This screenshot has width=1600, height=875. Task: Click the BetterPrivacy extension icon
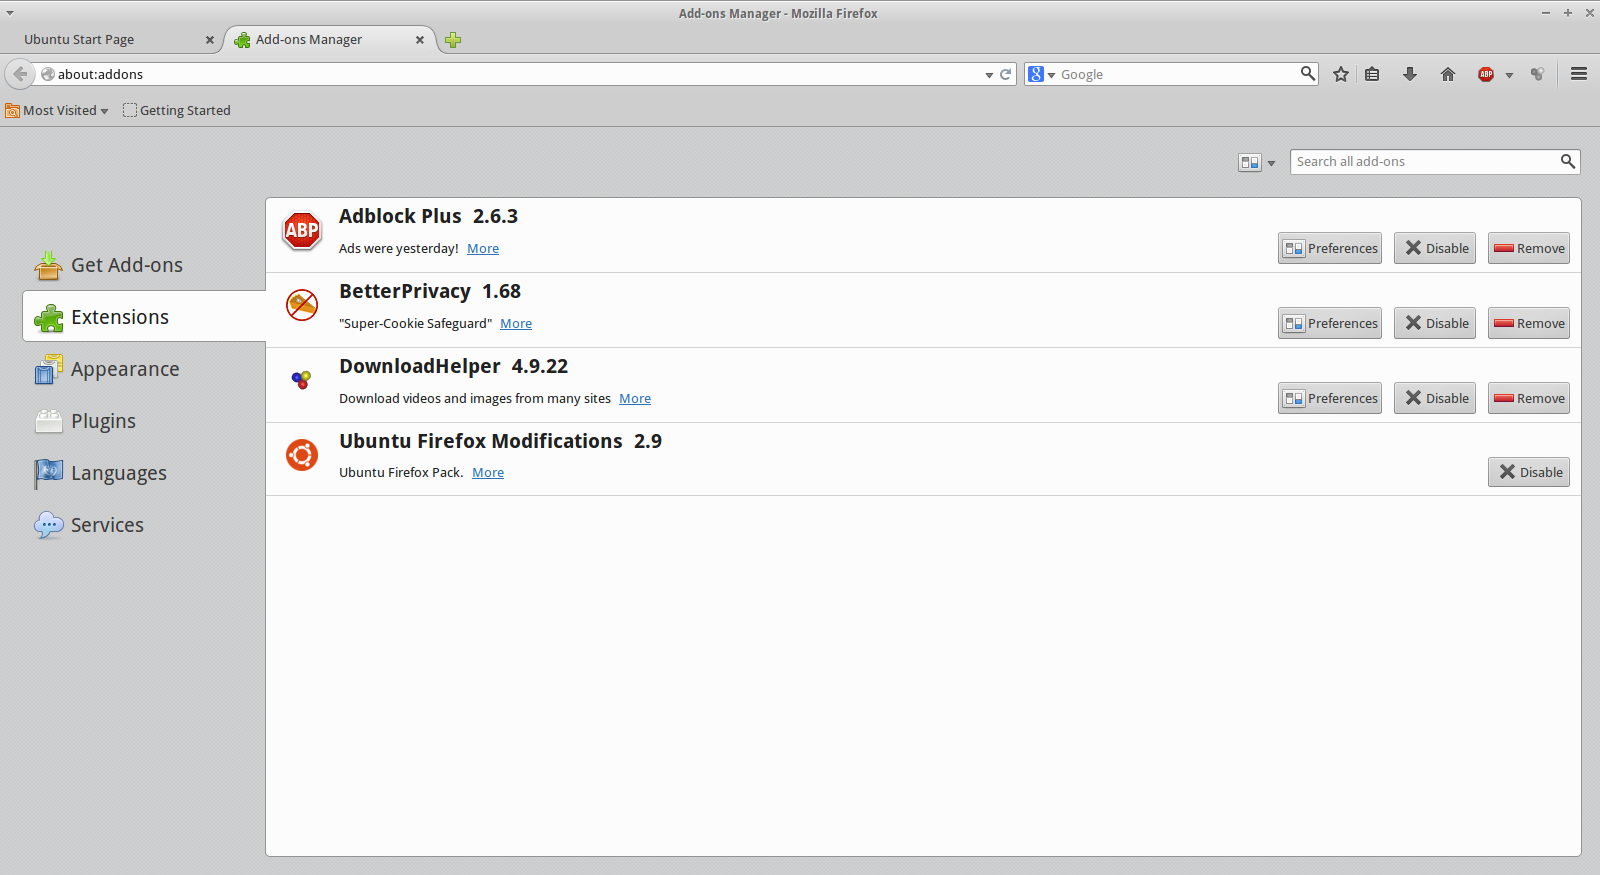301,305
